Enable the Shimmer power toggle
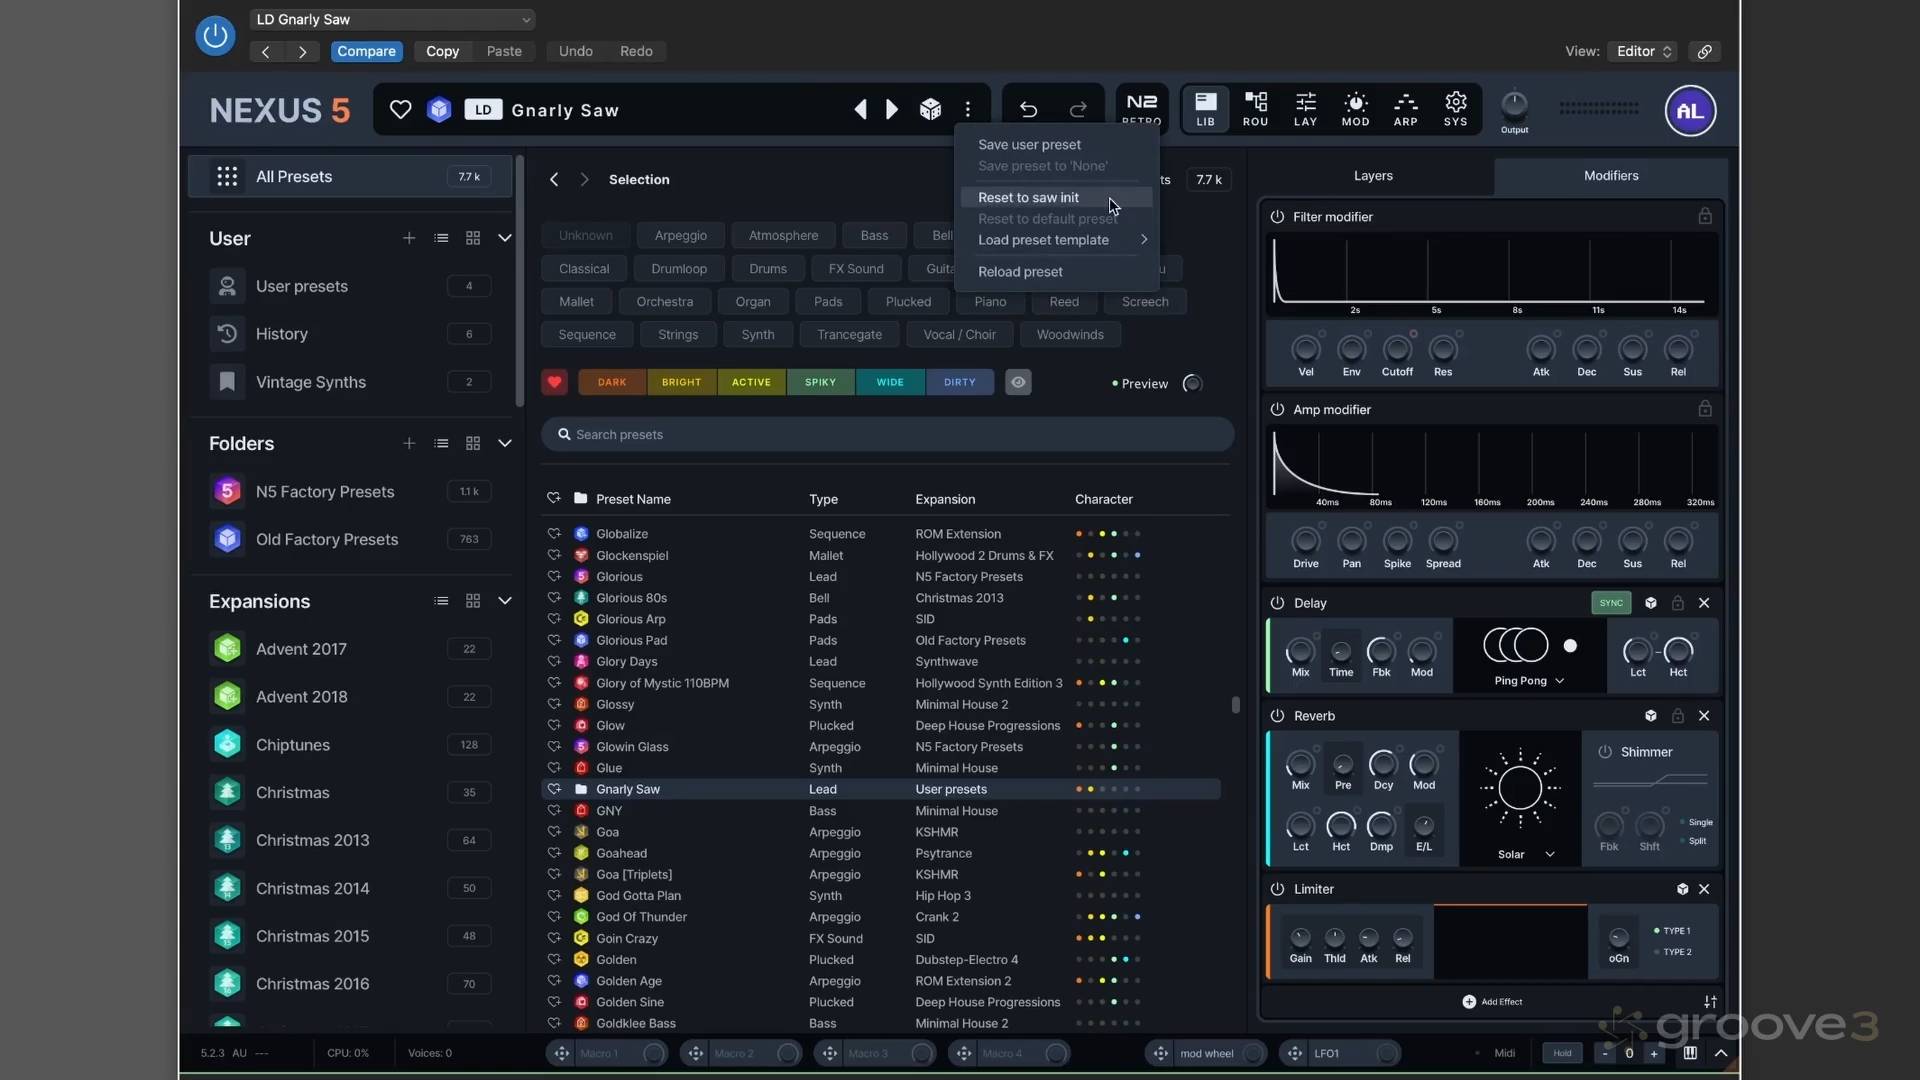 point(1605,752)
